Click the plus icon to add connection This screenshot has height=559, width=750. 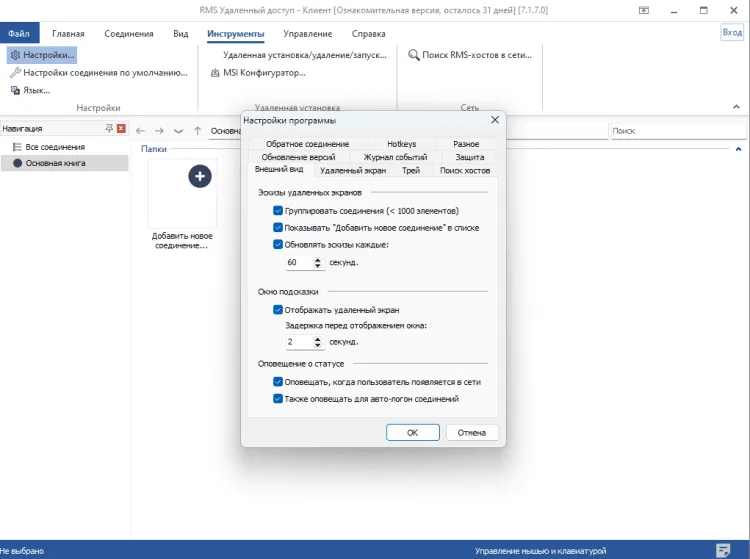click(x=200, y=176)
